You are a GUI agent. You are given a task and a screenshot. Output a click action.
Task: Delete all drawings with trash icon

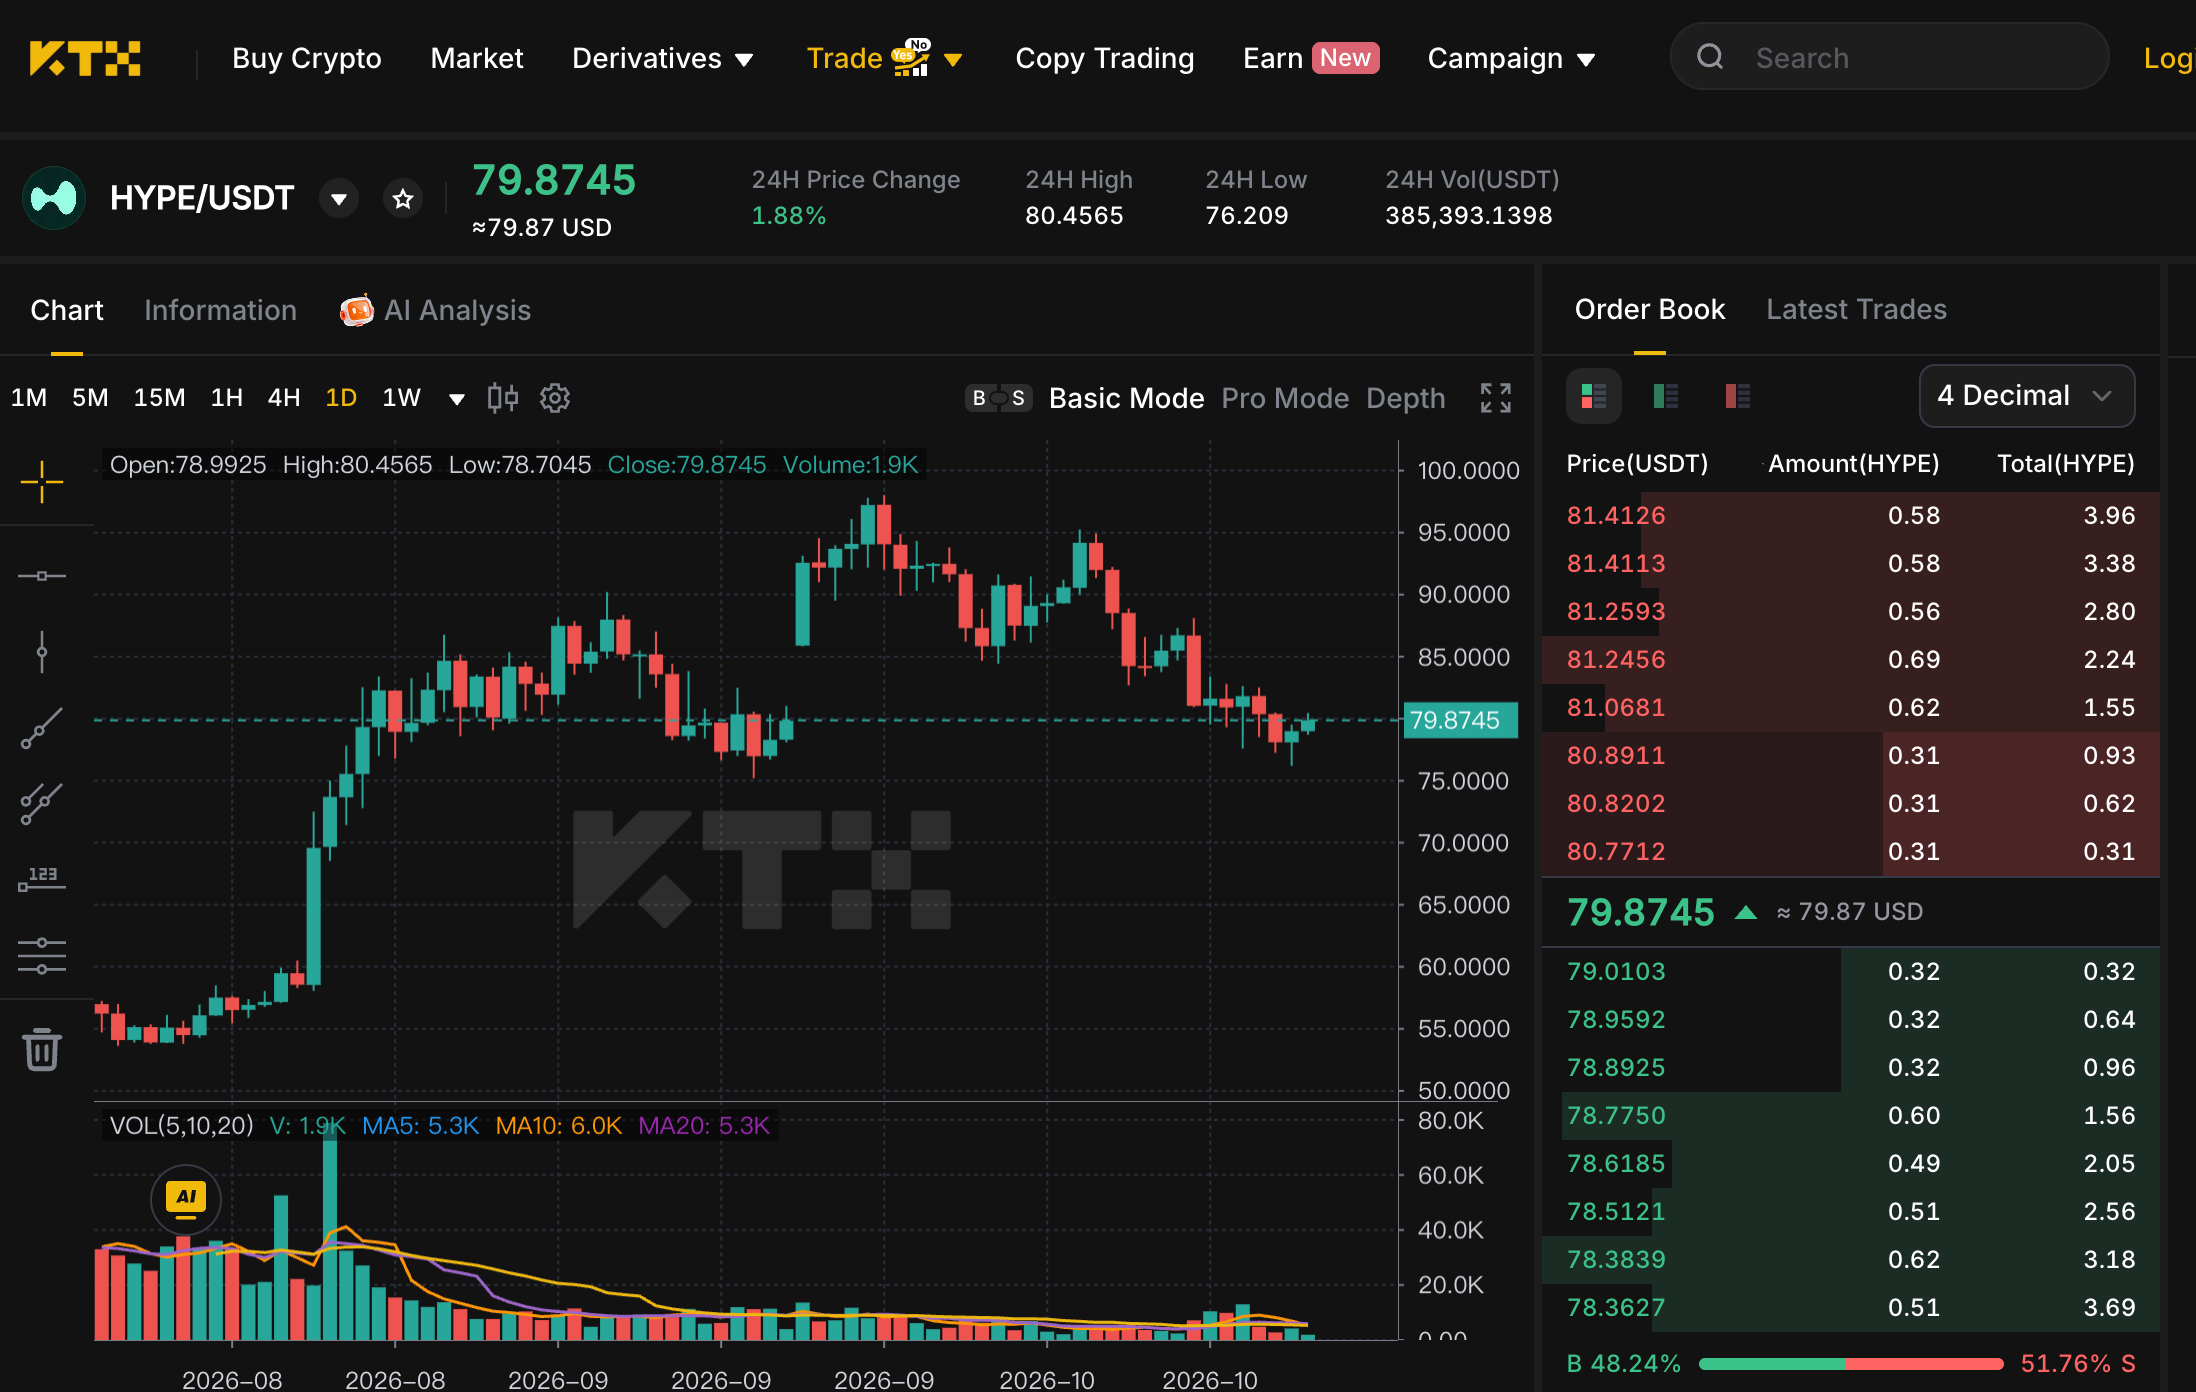(42, 1049)
